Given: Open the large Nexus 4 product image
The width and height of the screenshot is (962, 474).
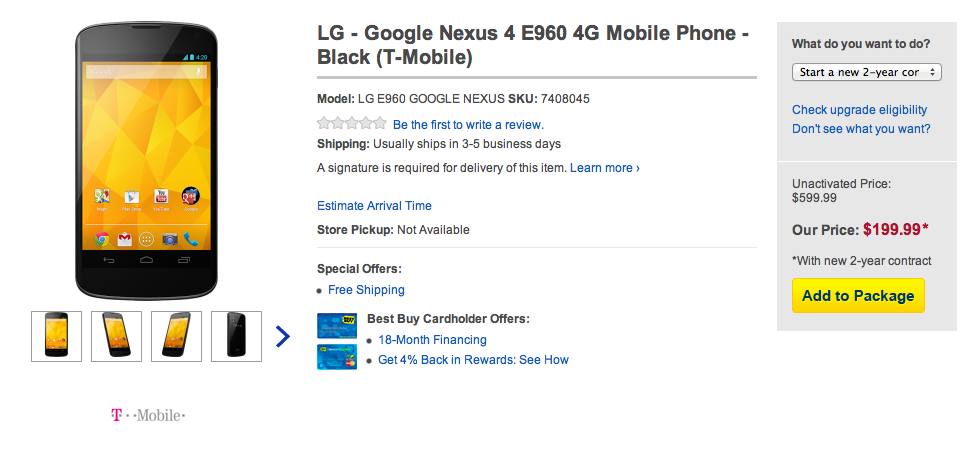Looking at the screenshot, I should [x=147, y=160].
